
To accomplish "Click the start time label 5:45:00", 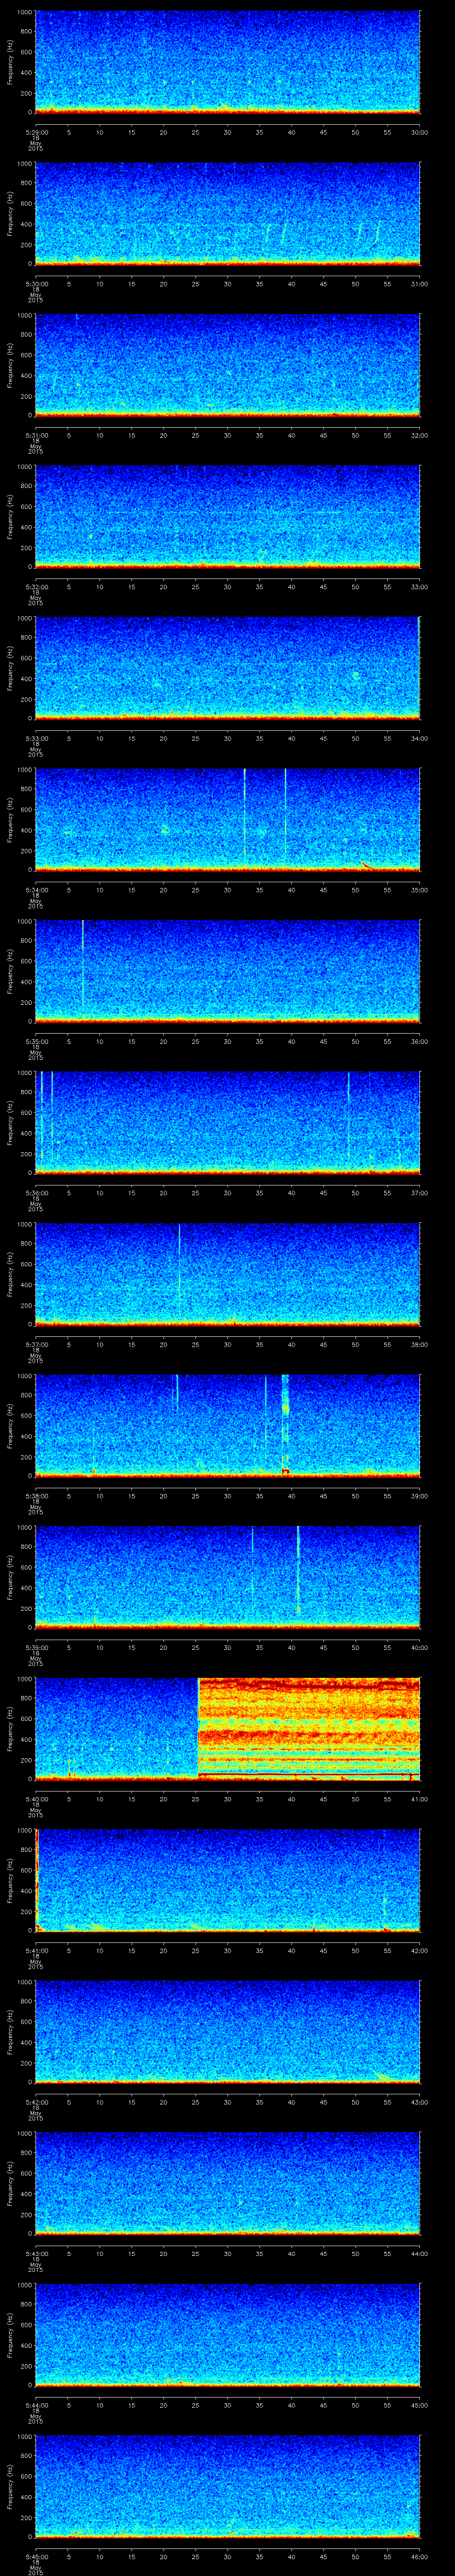I will tap(36, 2556).
